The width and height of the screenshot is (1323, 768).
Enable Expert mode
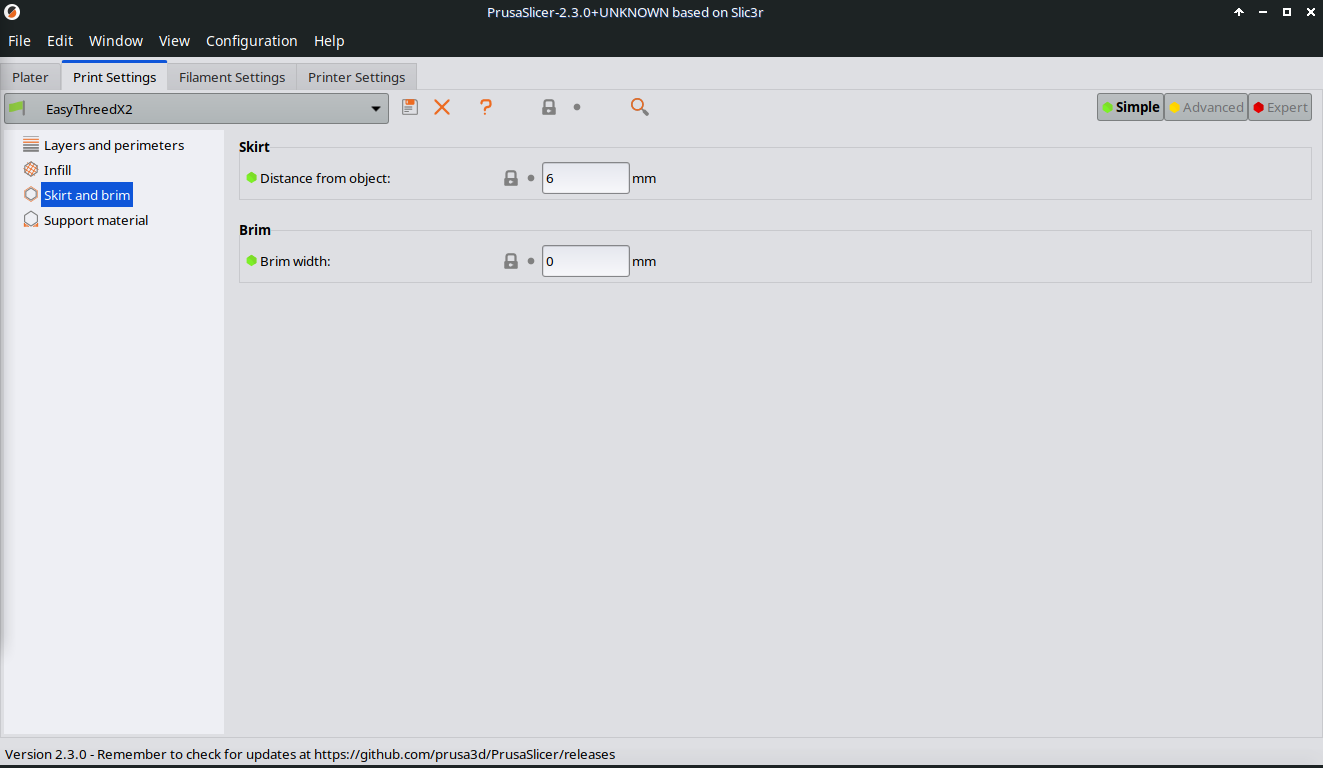click(x=1280, y=107)
